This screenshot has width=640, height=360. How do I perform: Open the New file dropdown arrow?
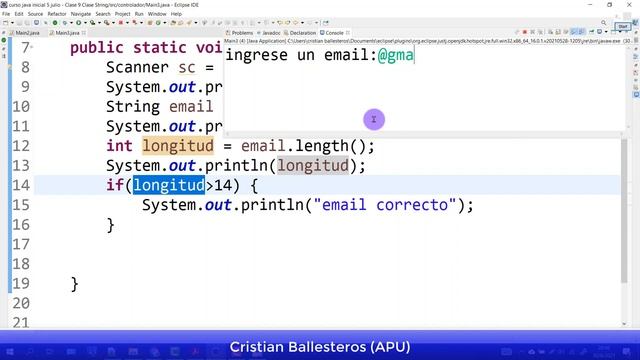coord(12,23)
